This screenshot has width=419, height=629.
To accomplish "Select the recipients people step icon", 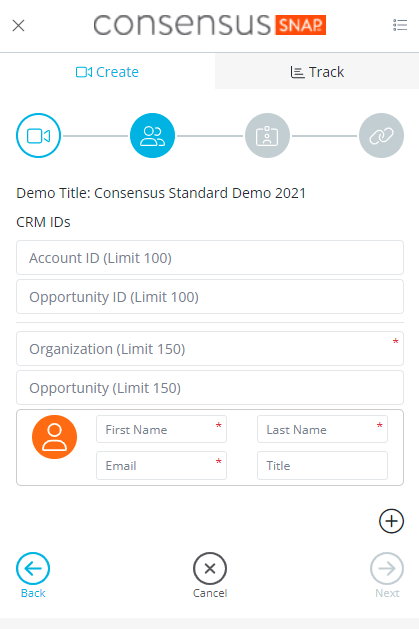I will coord(152,136).
